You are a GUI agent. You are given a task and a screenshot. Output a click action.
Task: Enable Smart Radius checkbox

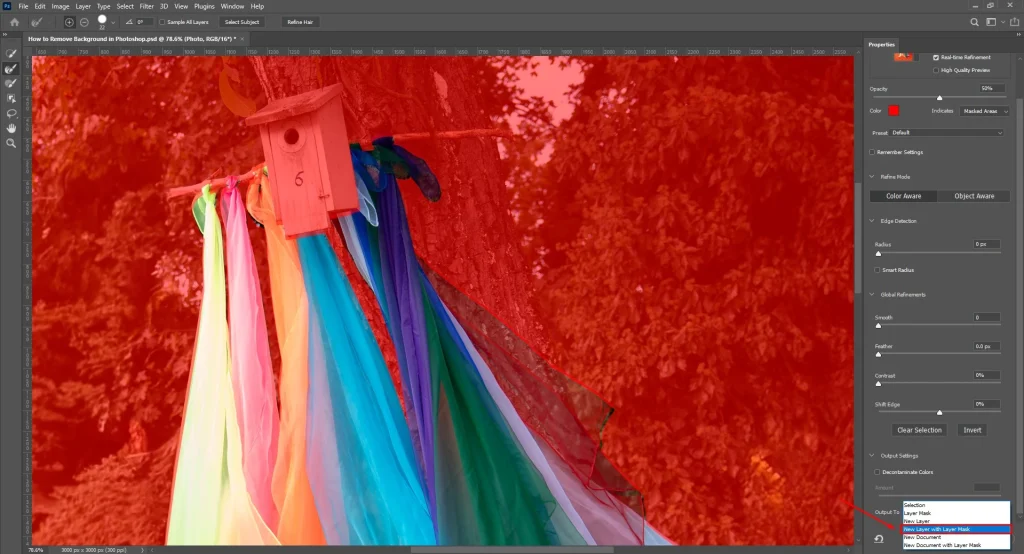pyautogui.click(x=877, y=270)
